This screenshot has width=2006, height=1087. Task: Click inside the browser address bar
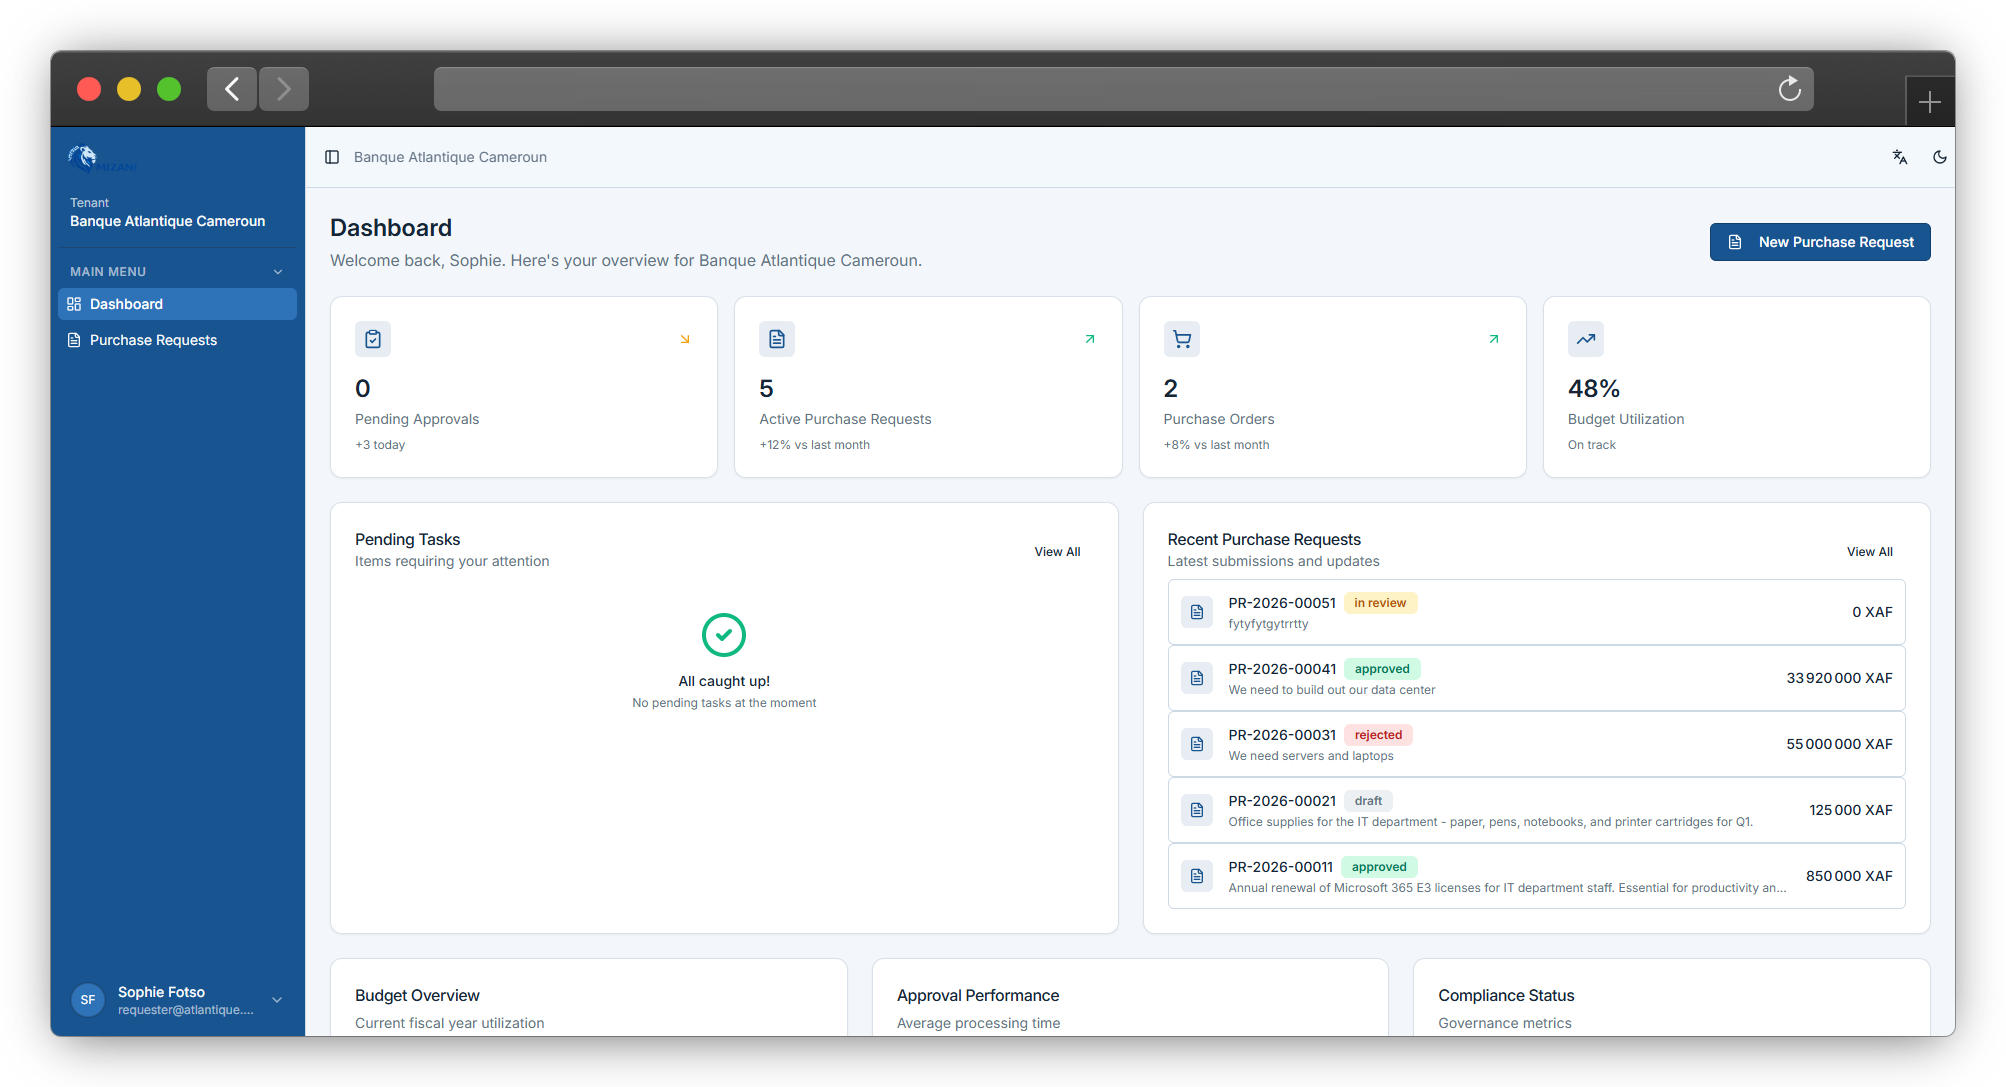[x=1100, y=89]
